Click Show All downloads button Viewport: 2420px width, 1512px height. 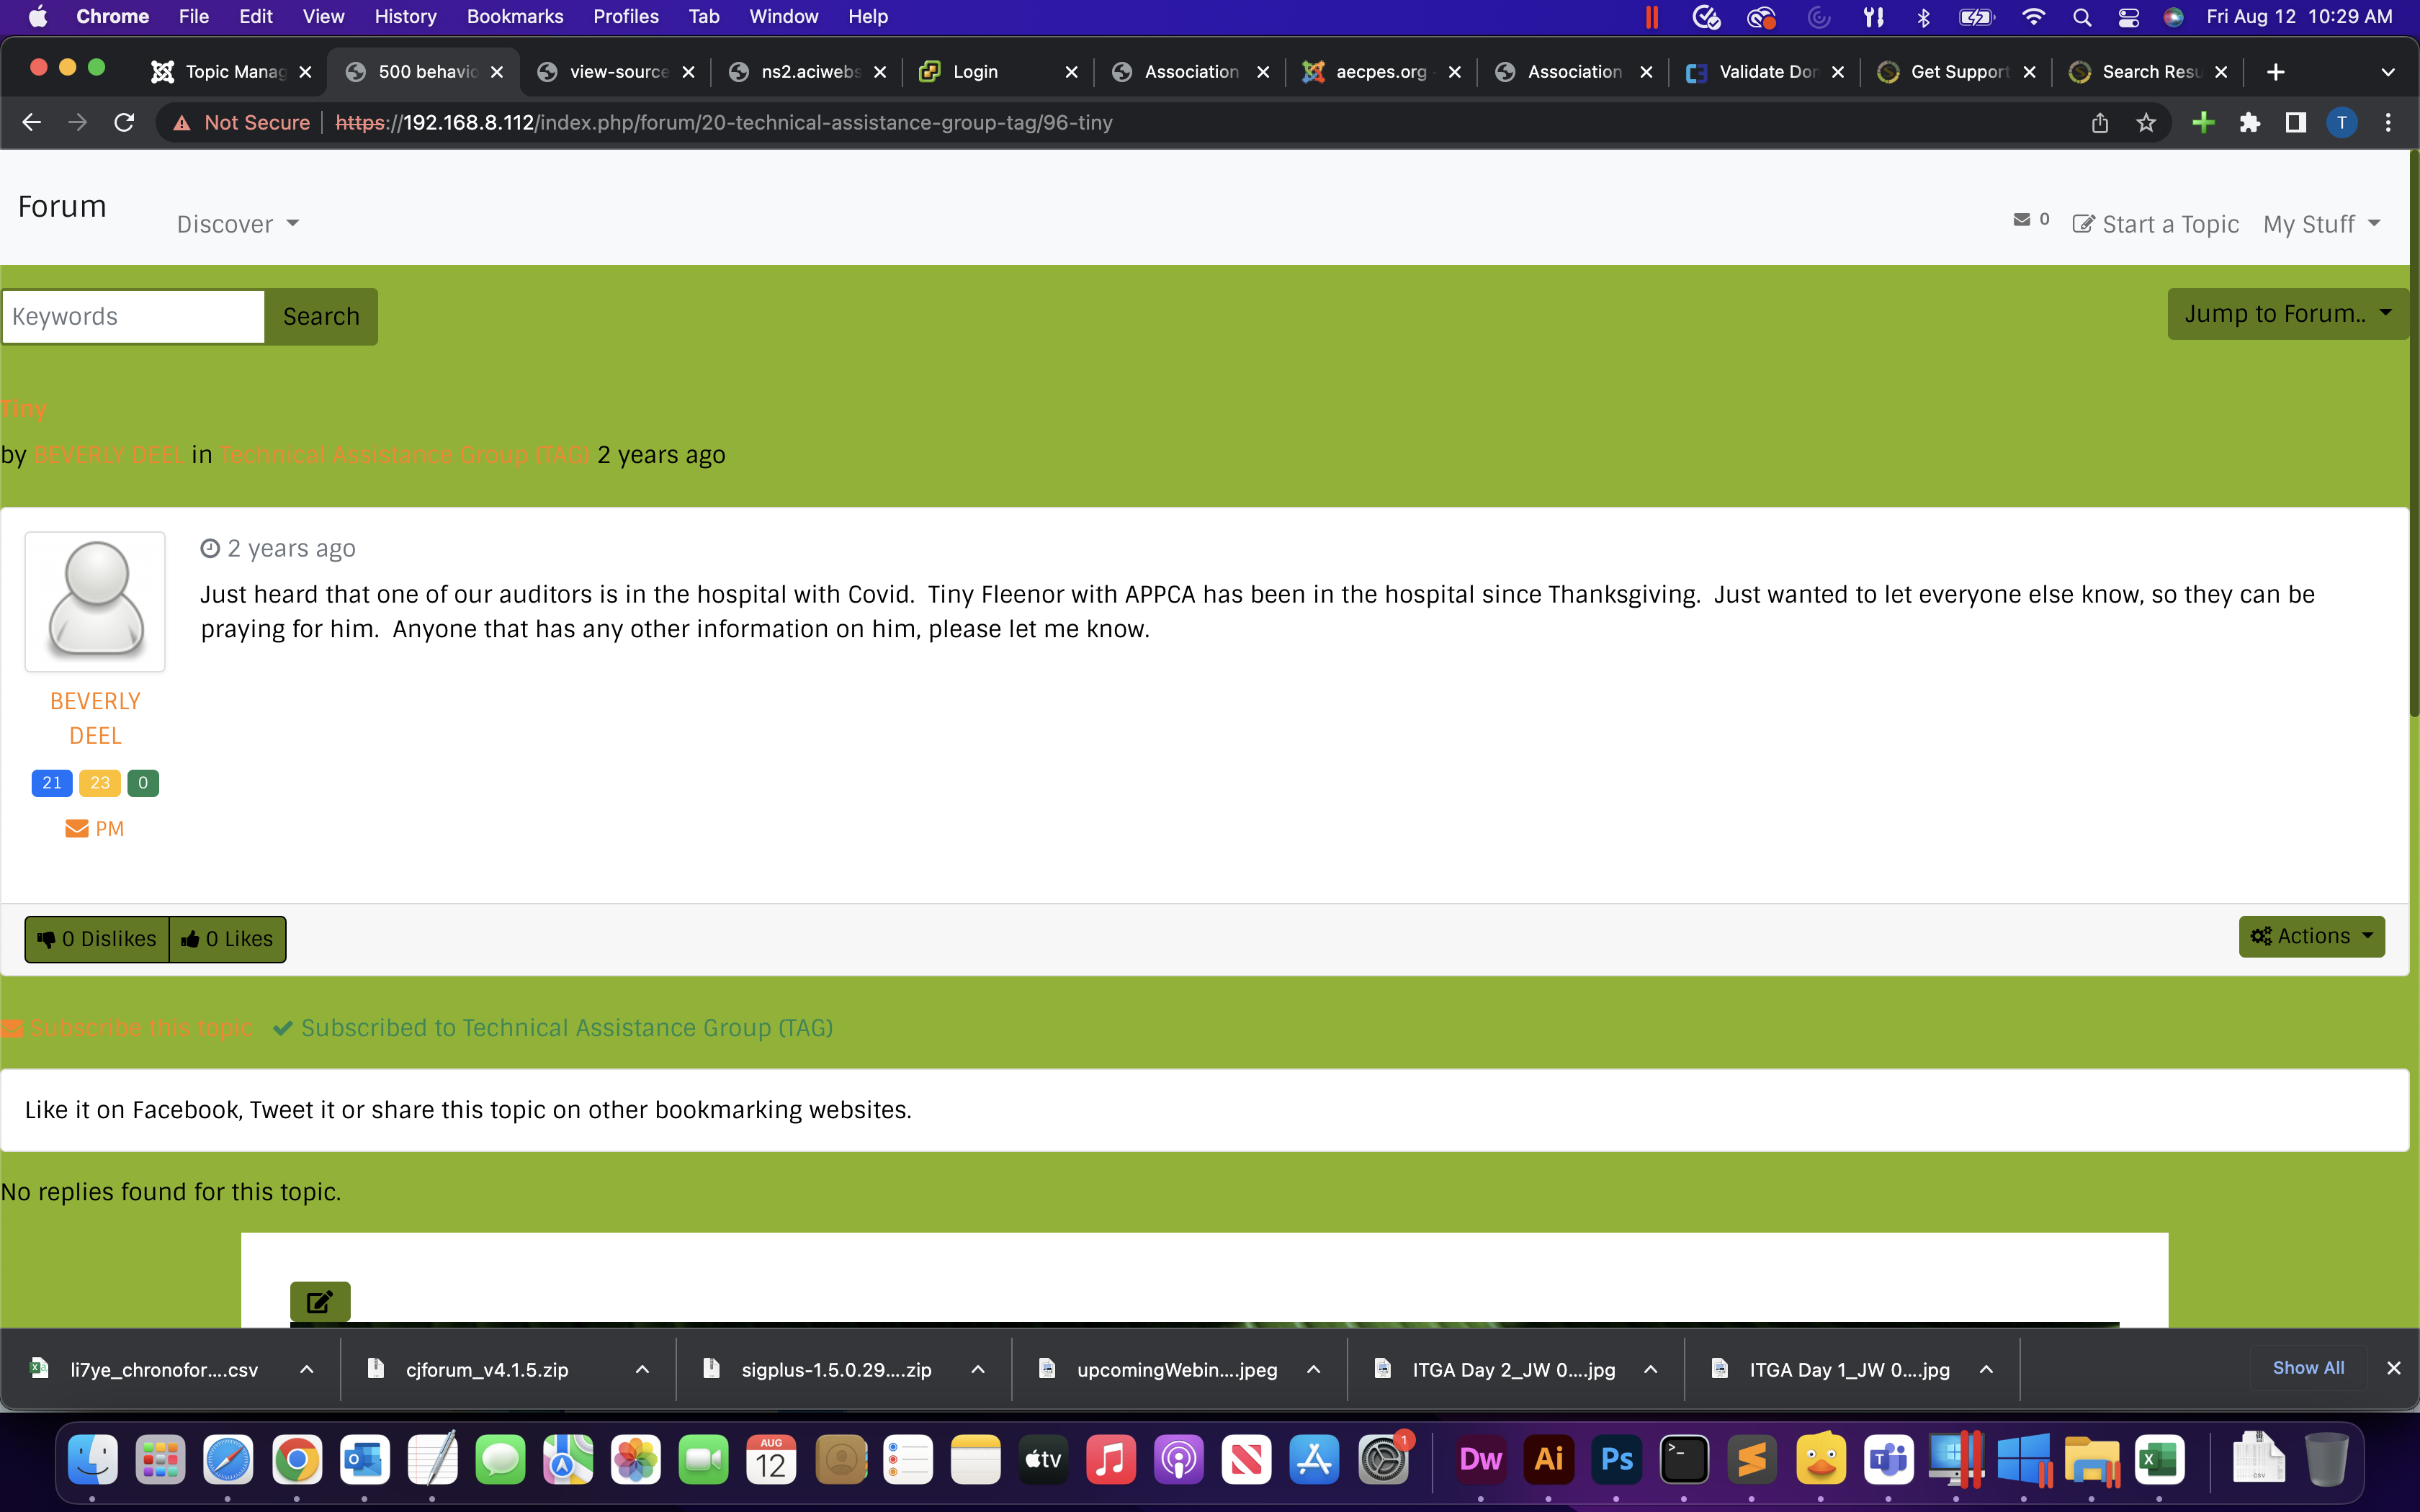(2307, 1367)
